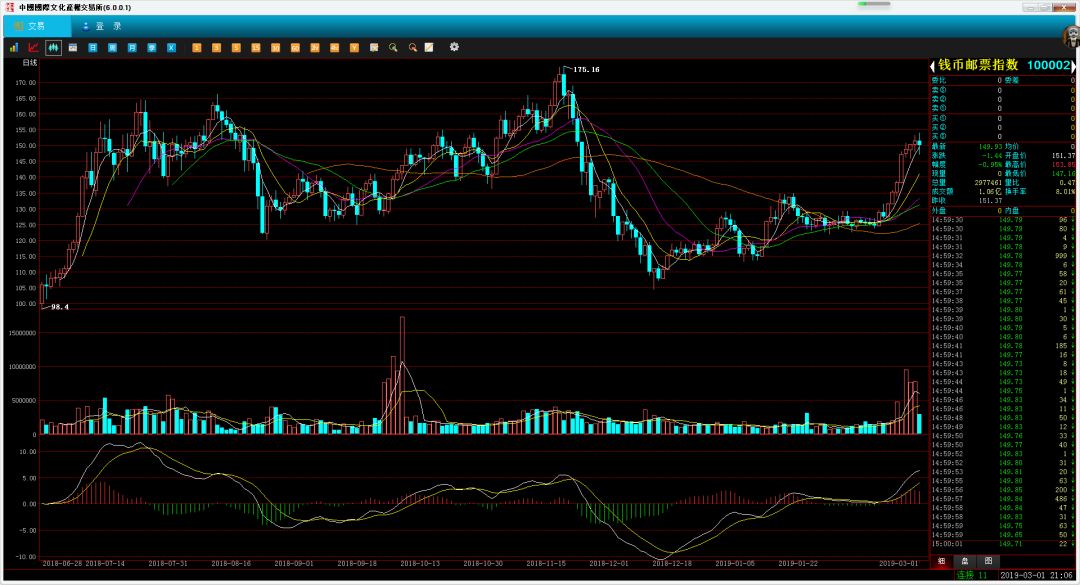The image size is (1080, 585).
Task: Switch to quarterly 季 period
Action: [152, 48]
